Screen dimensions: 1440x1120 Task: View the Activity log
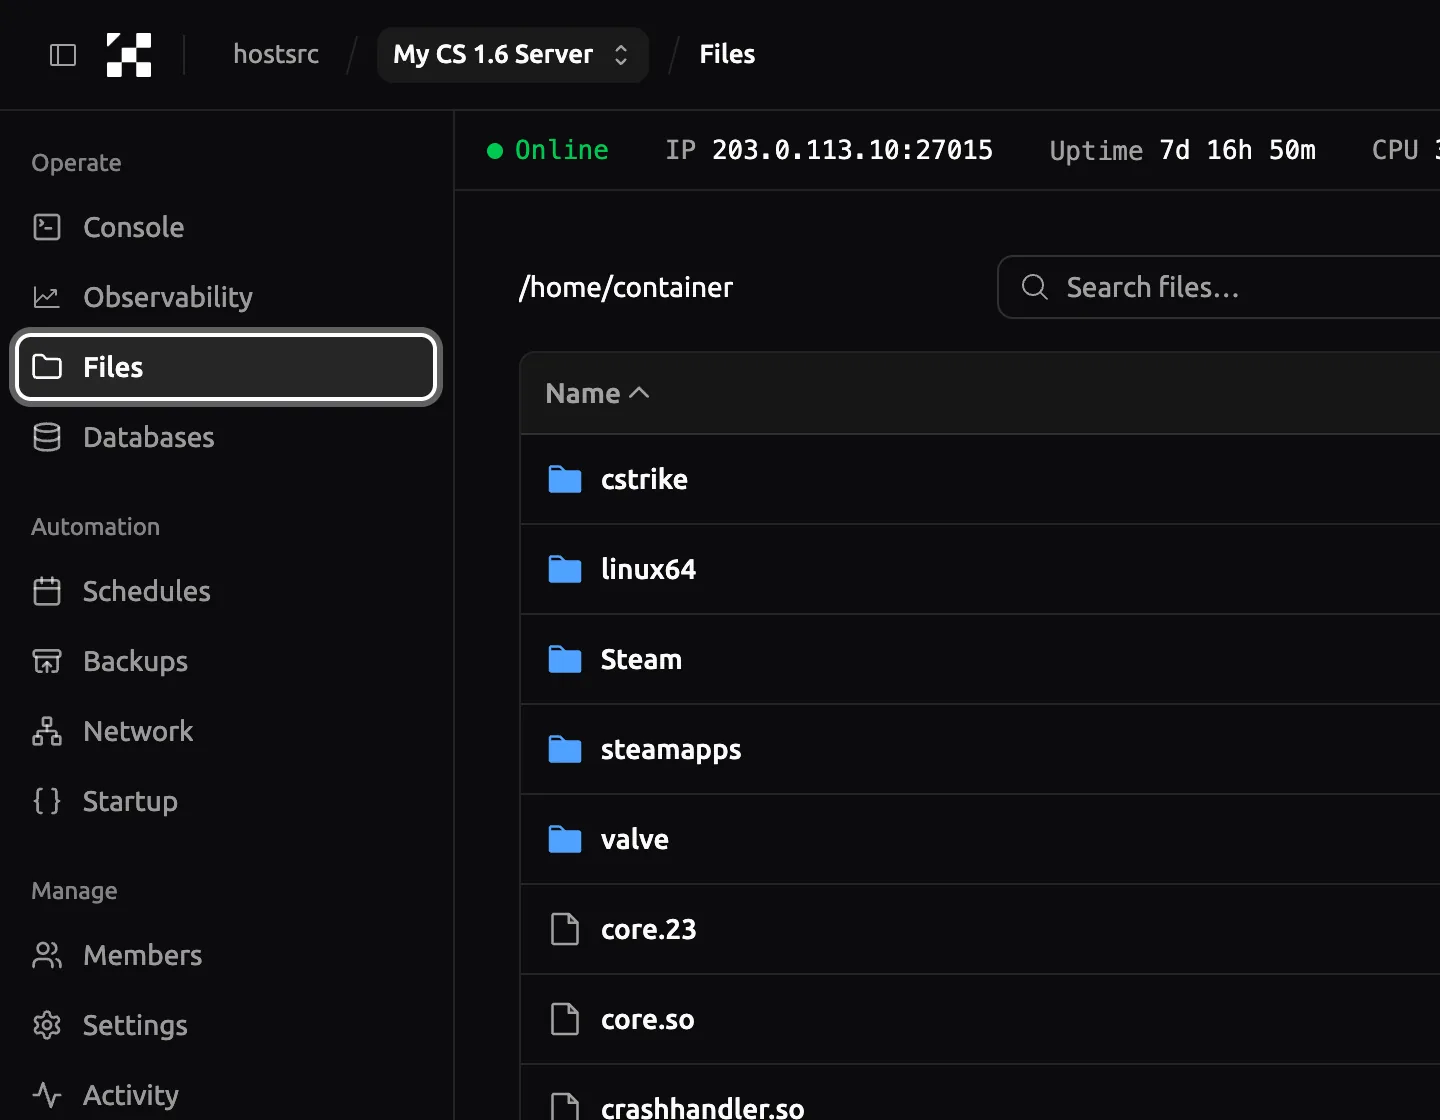(227, 1095)
